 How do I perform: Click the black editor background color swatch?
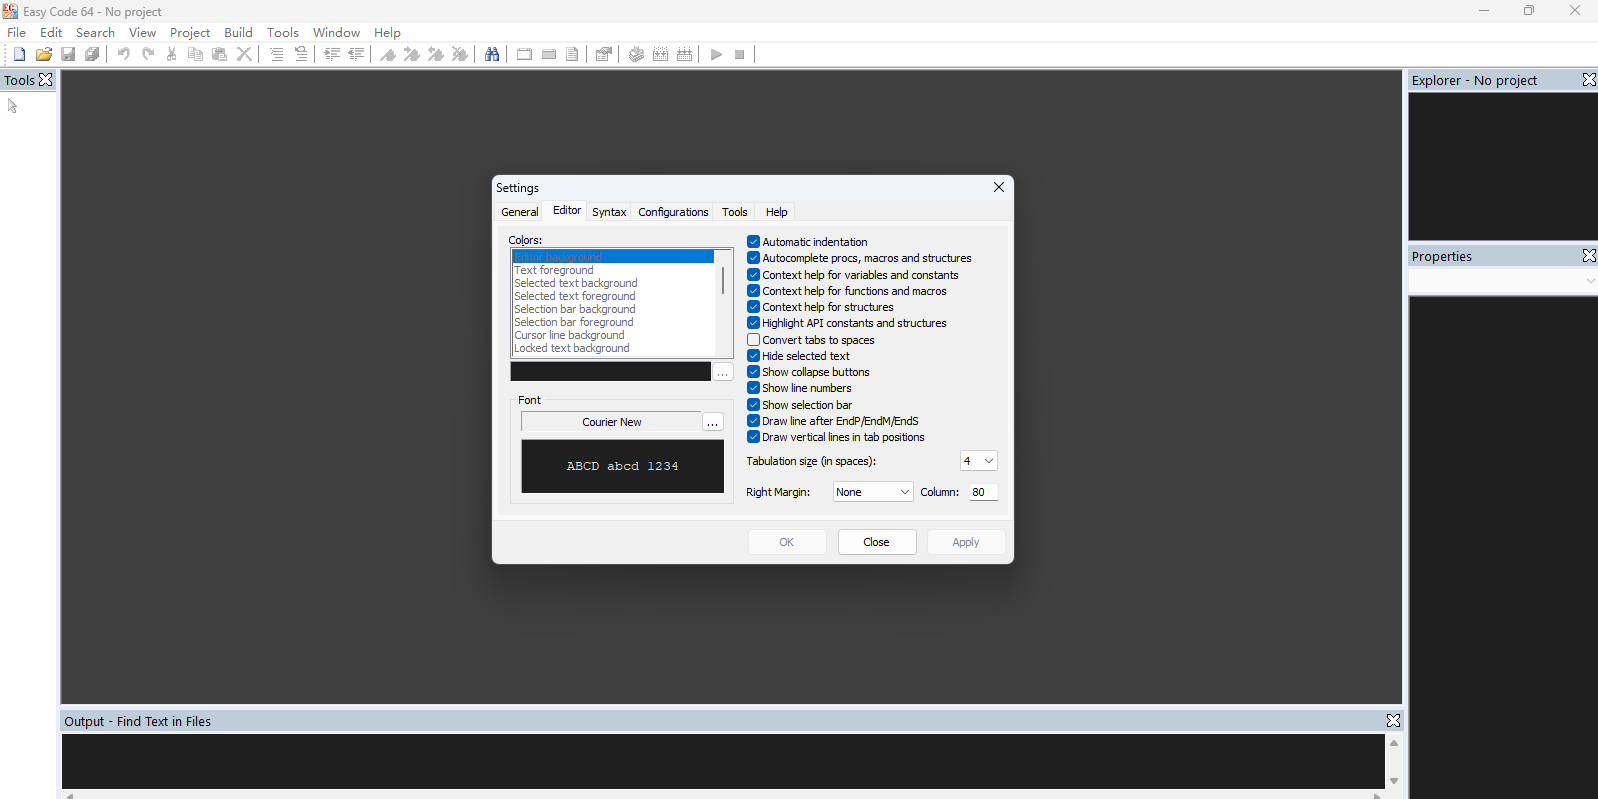pyautogui.click(x=610, y=372)
